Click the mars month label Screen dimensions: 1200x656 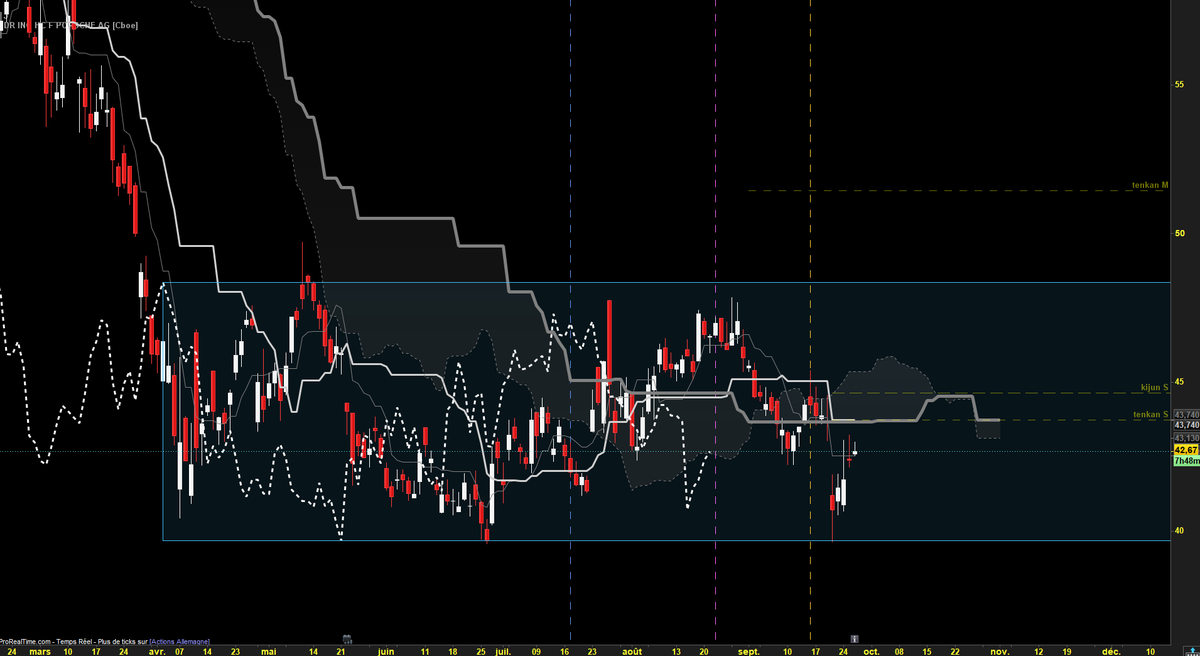tap(40, 651)
